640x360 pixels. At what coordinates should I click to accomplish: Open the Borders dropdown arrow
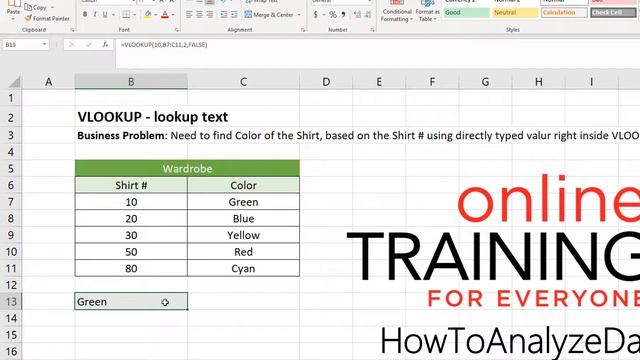click(134, 15)
